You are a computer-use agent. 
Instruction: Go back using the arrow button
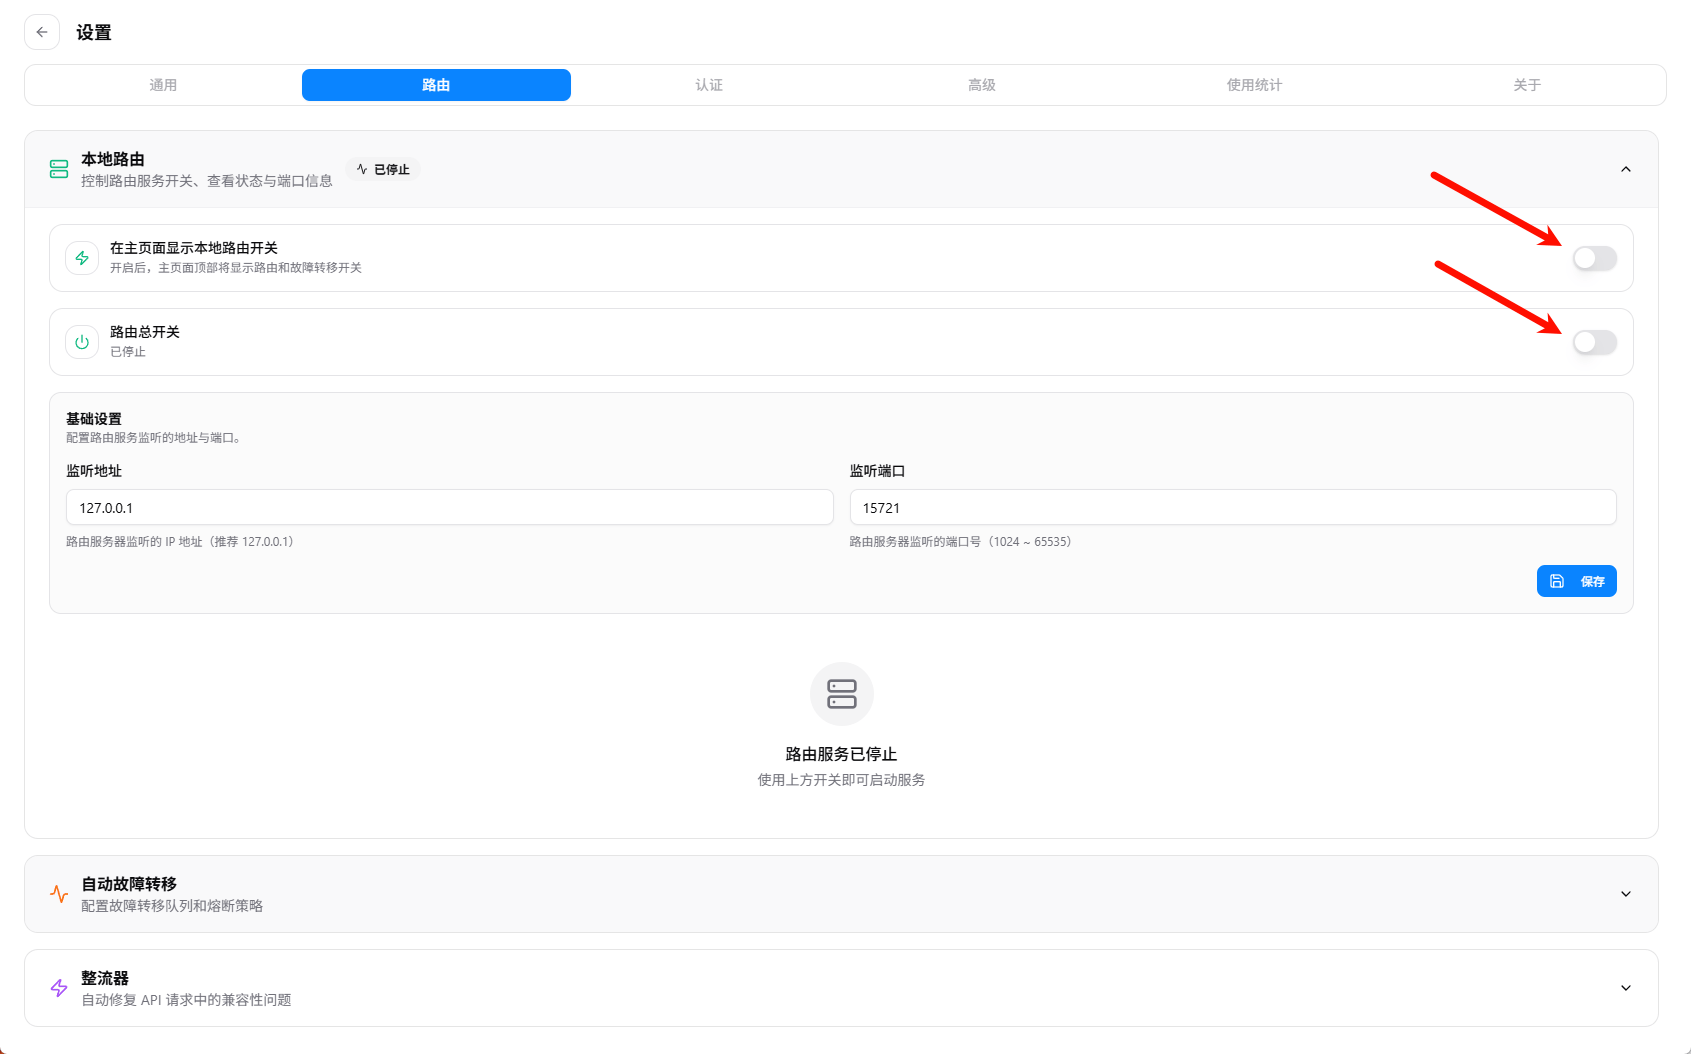pyautogui.click(x=42, y=32)
